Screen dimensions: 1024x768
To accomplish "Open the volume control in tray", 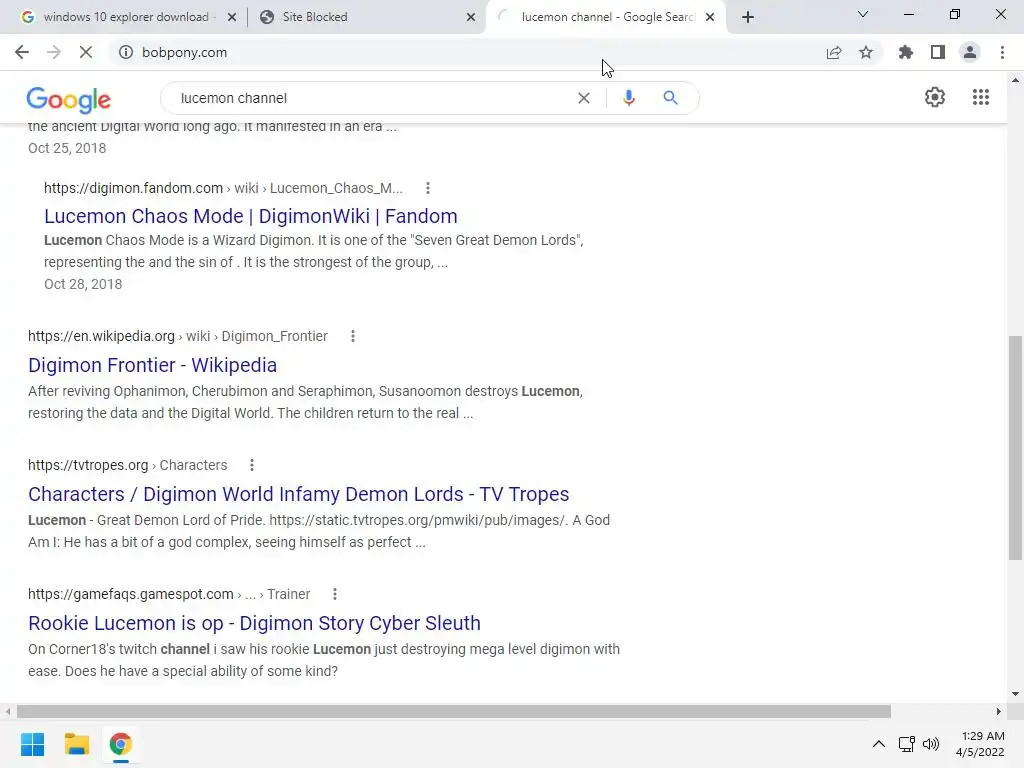I will [931, 744].
